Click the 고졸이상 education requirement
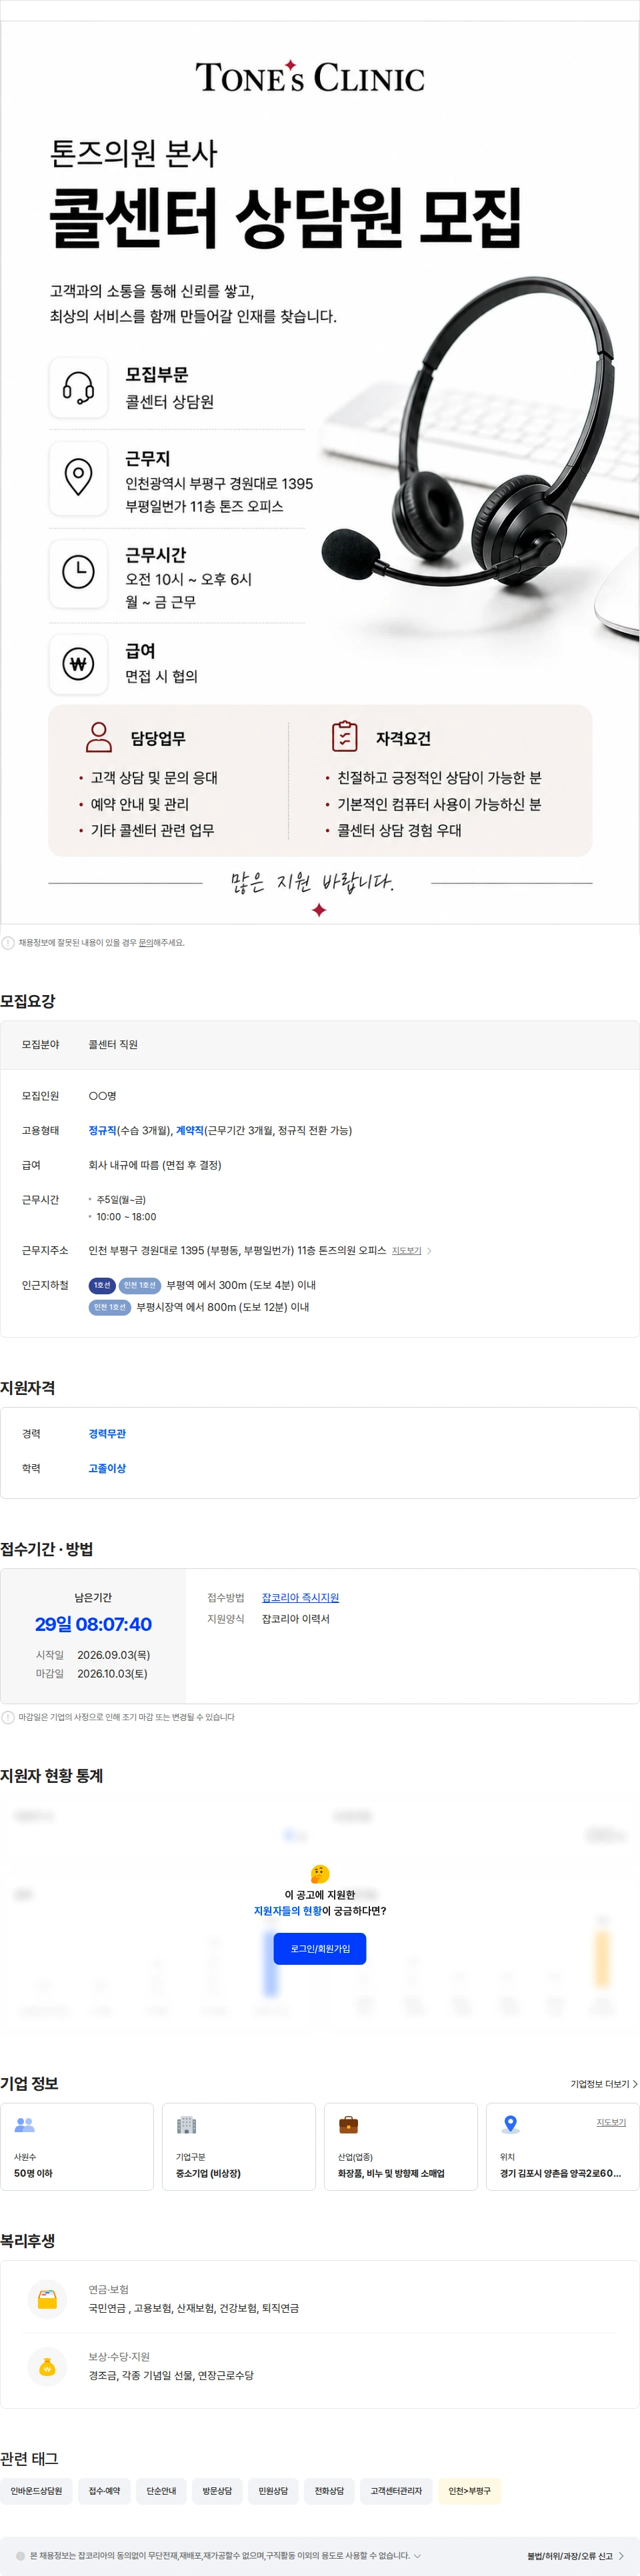The width and height of the screenshot is (640, 2576). click(107, 1468)
